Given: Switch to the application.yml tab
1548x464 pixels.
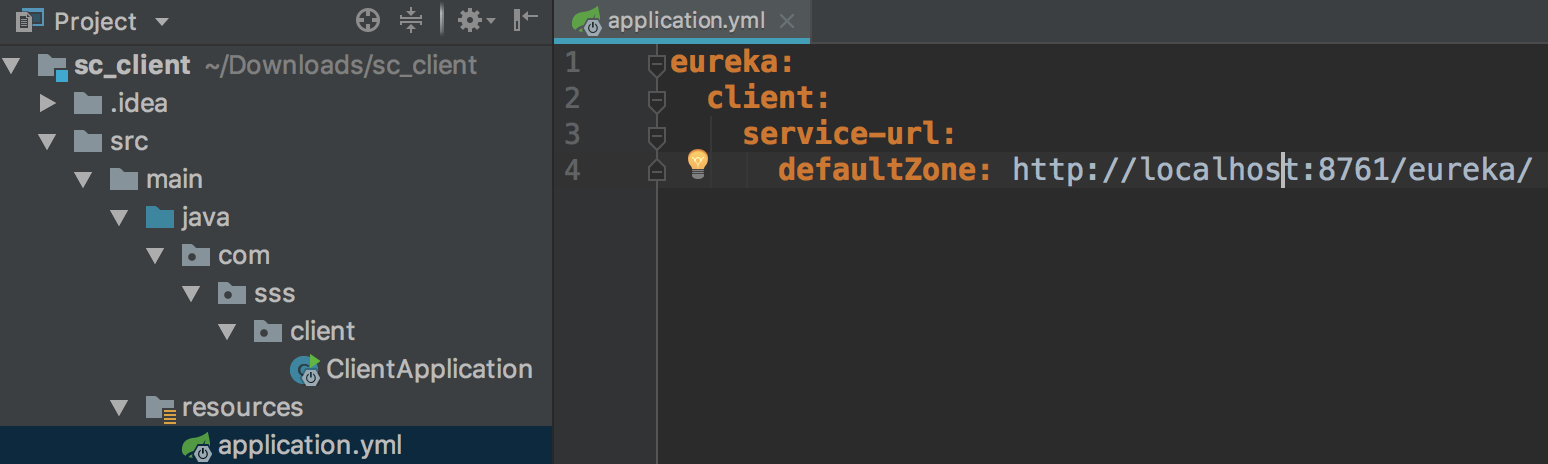Looking at the screenshot, I should coord(682,22).
